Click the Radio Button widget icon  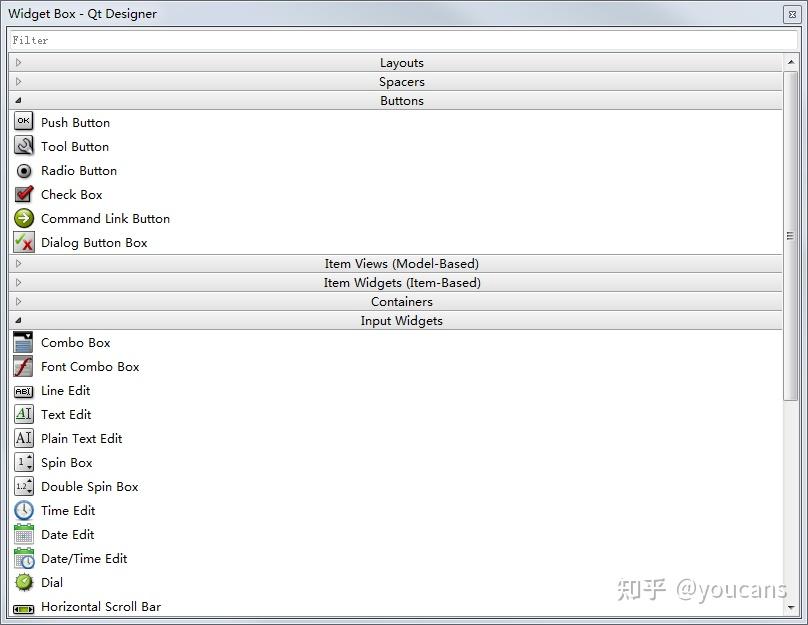coord(24,170)
